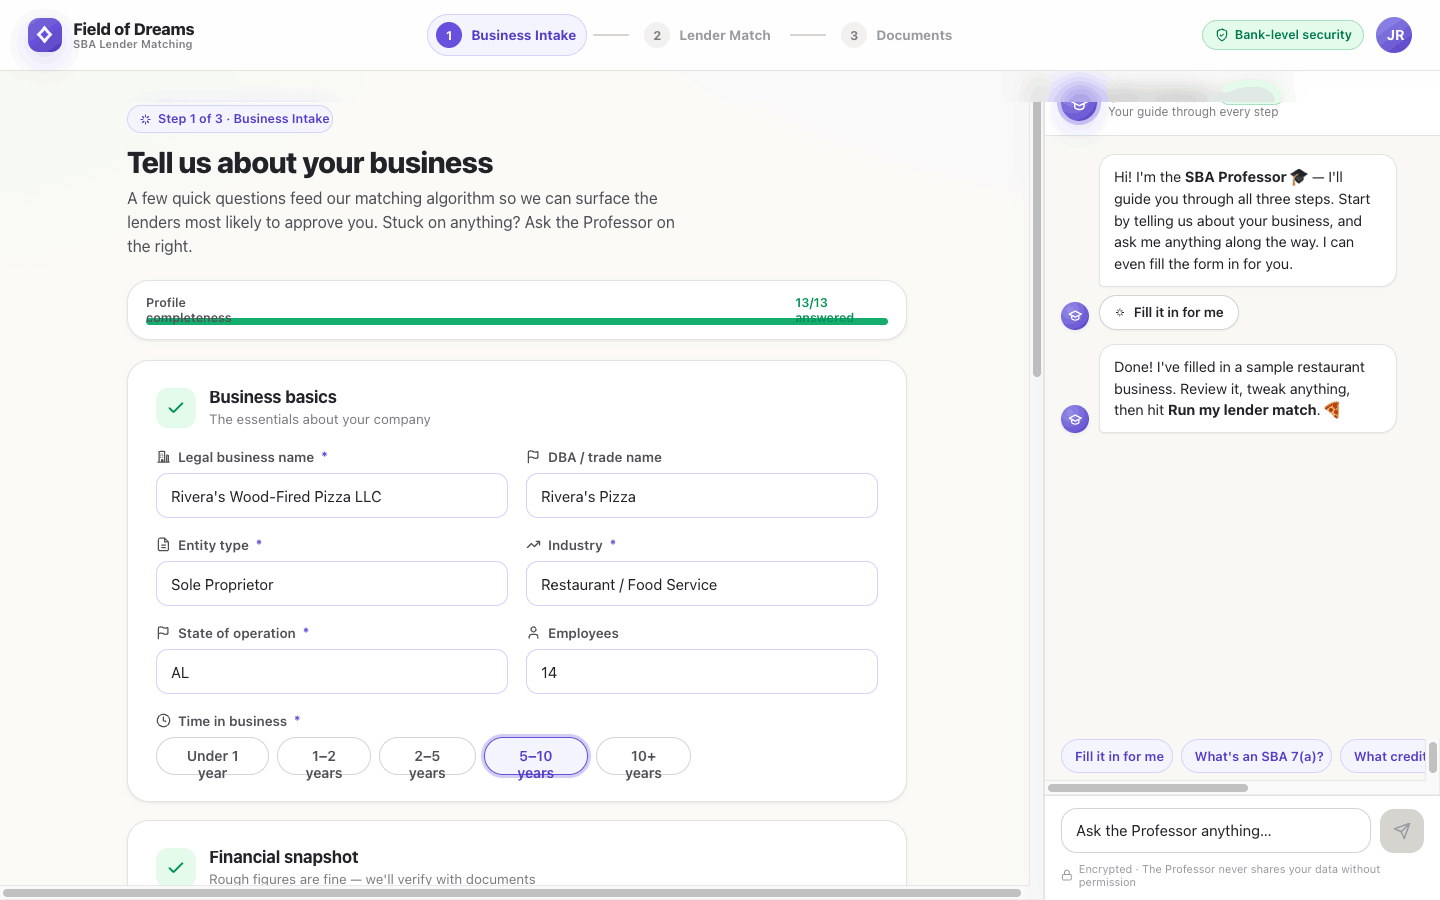This screenshot has height=900, width=1440.
Task: Click the Professor avatar beside Fill it in for me message
Action: 1075,316
